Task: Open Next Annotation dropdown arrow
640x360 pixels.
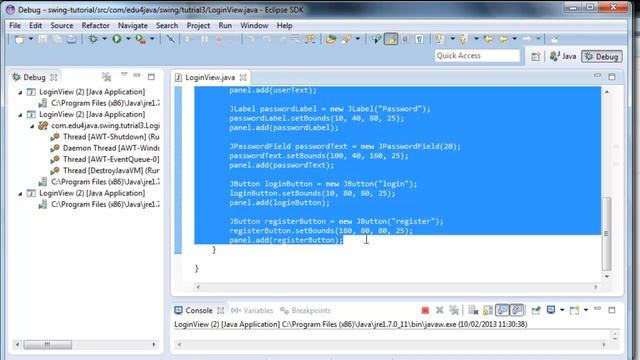Action: tap(452, 39)
